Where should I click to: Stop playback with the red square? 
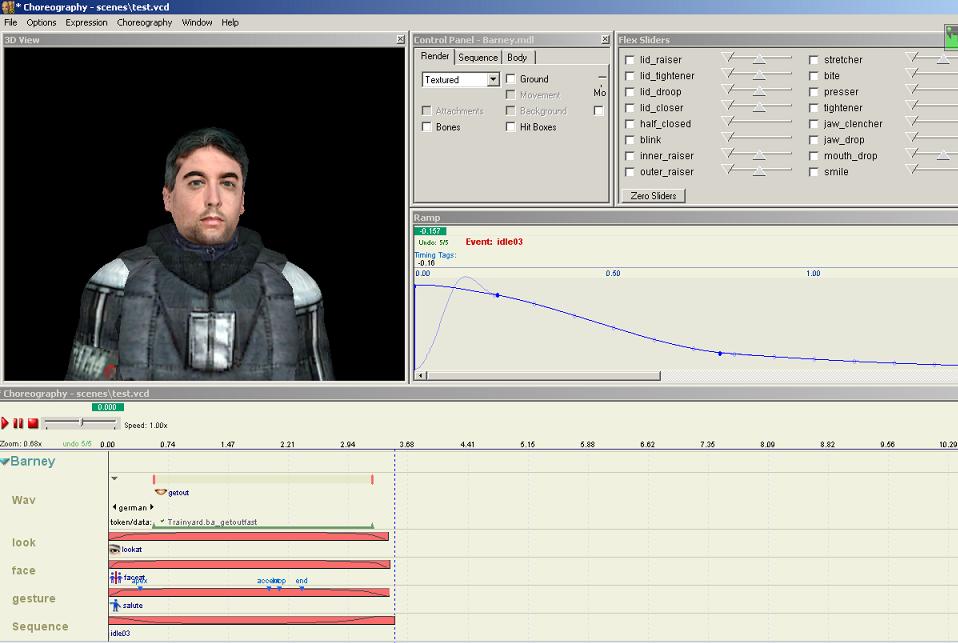(33, 423)
